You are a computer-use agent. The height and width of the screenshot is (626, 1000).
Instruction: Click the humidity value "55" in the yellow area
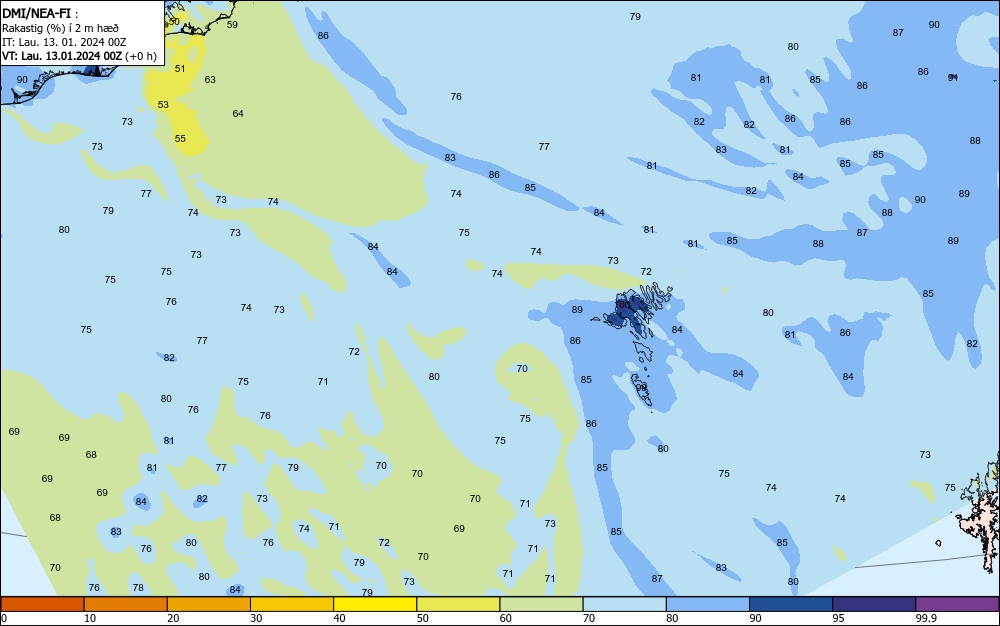pos(180,138)
